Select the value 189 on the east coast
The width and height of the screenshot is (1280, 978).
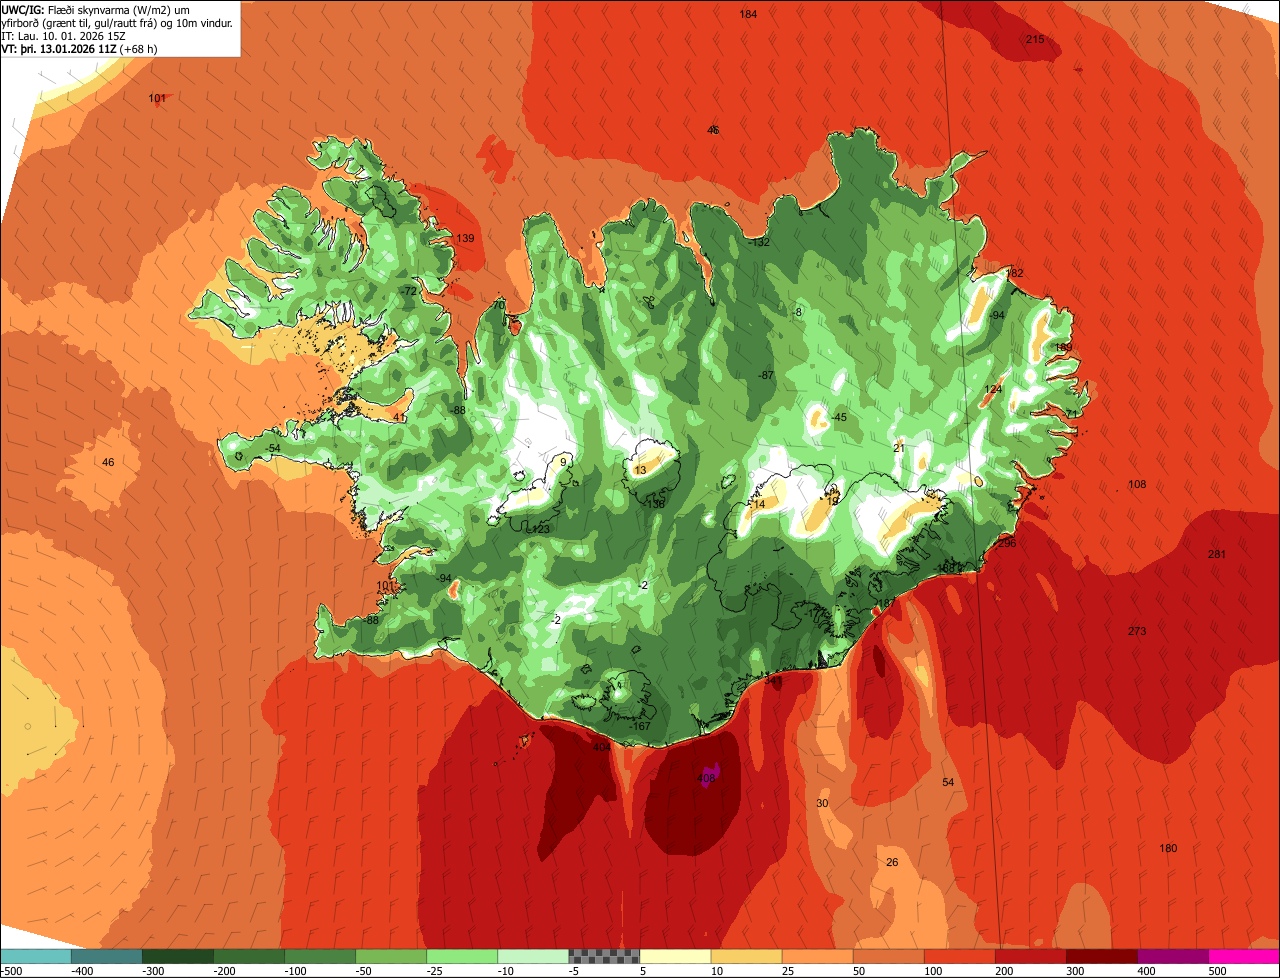coord(1063,348)
